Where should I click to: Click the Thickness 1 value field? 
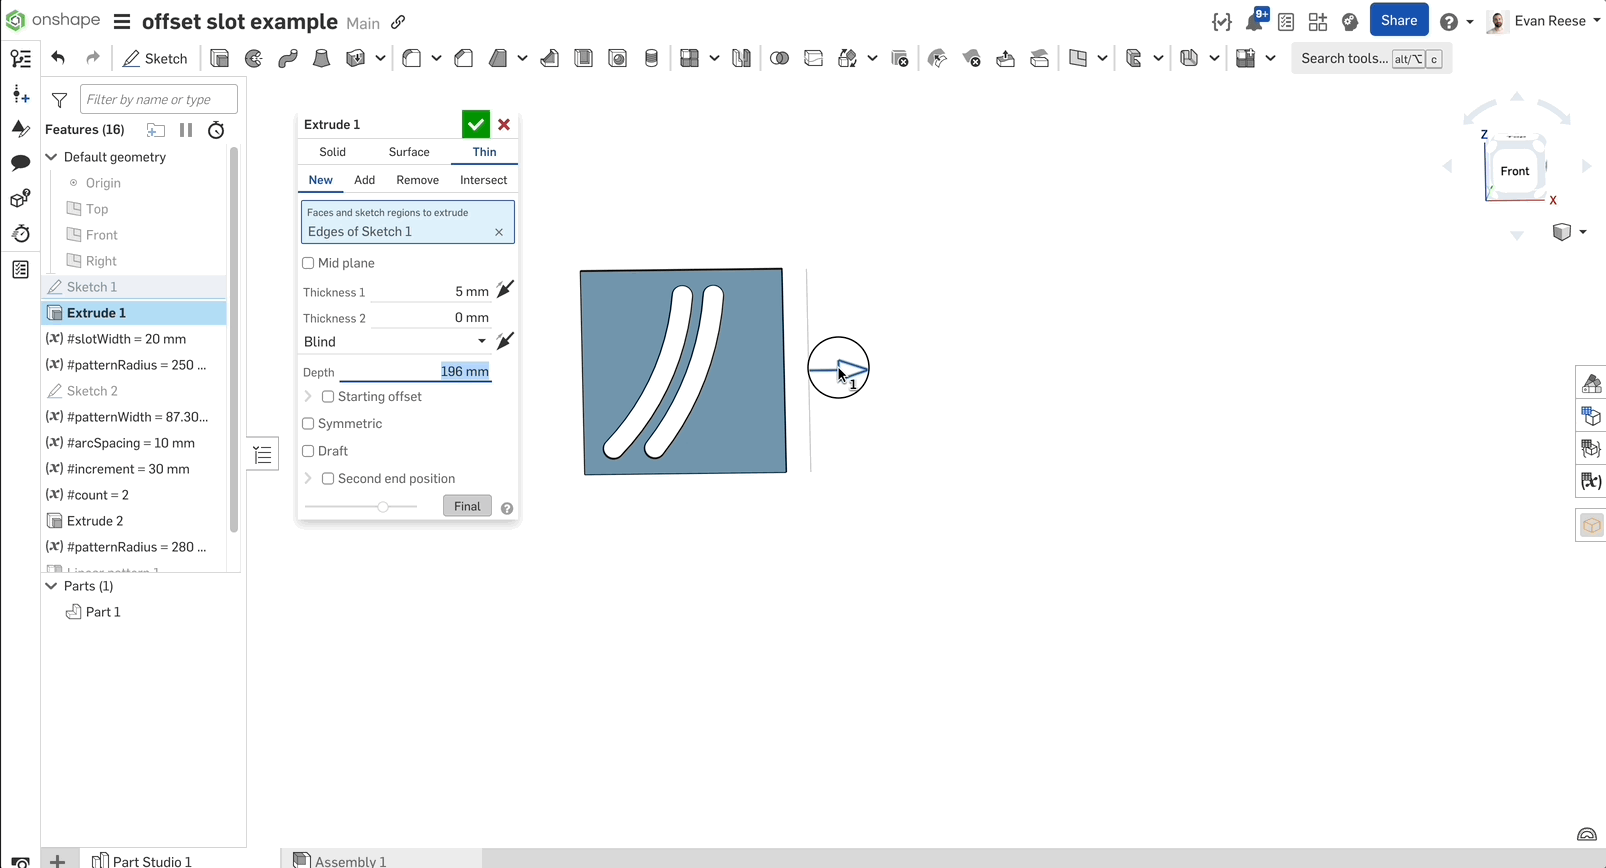coord(431,292)
